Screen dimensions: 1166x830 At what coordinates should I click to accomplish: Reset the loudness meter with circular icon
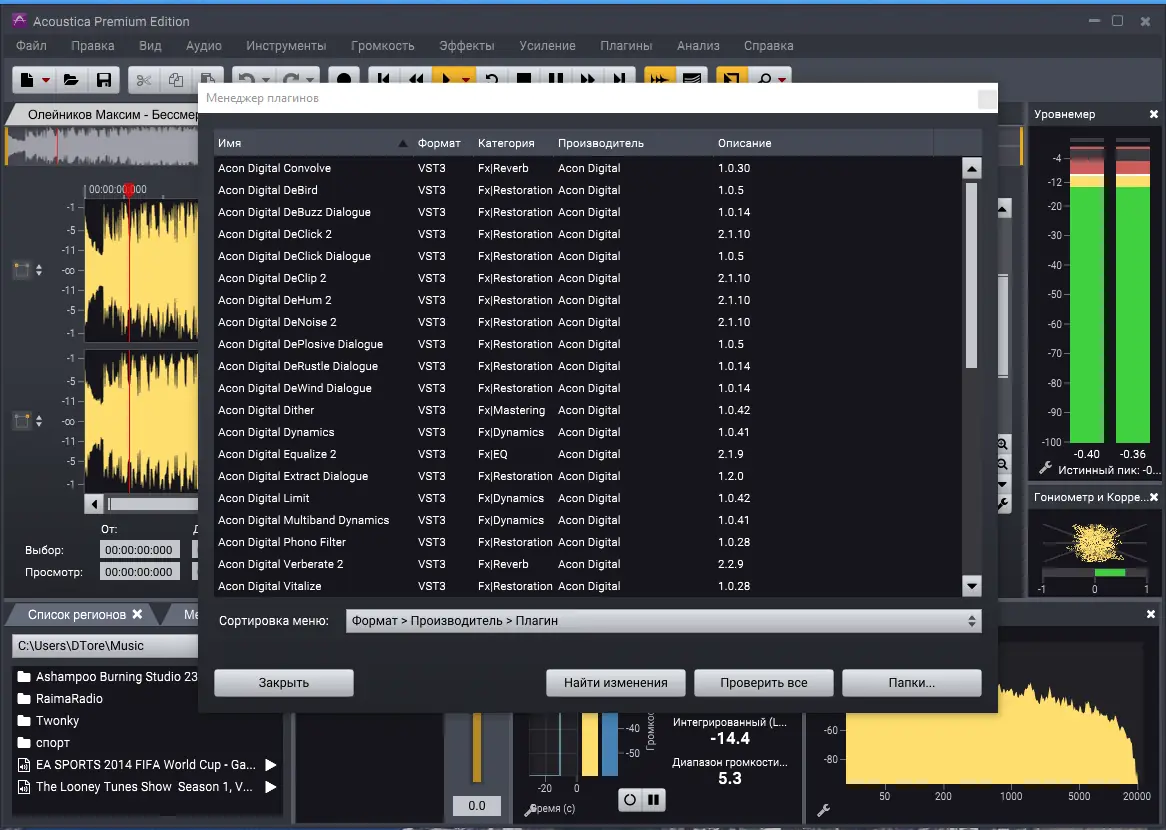click(630, 800)
